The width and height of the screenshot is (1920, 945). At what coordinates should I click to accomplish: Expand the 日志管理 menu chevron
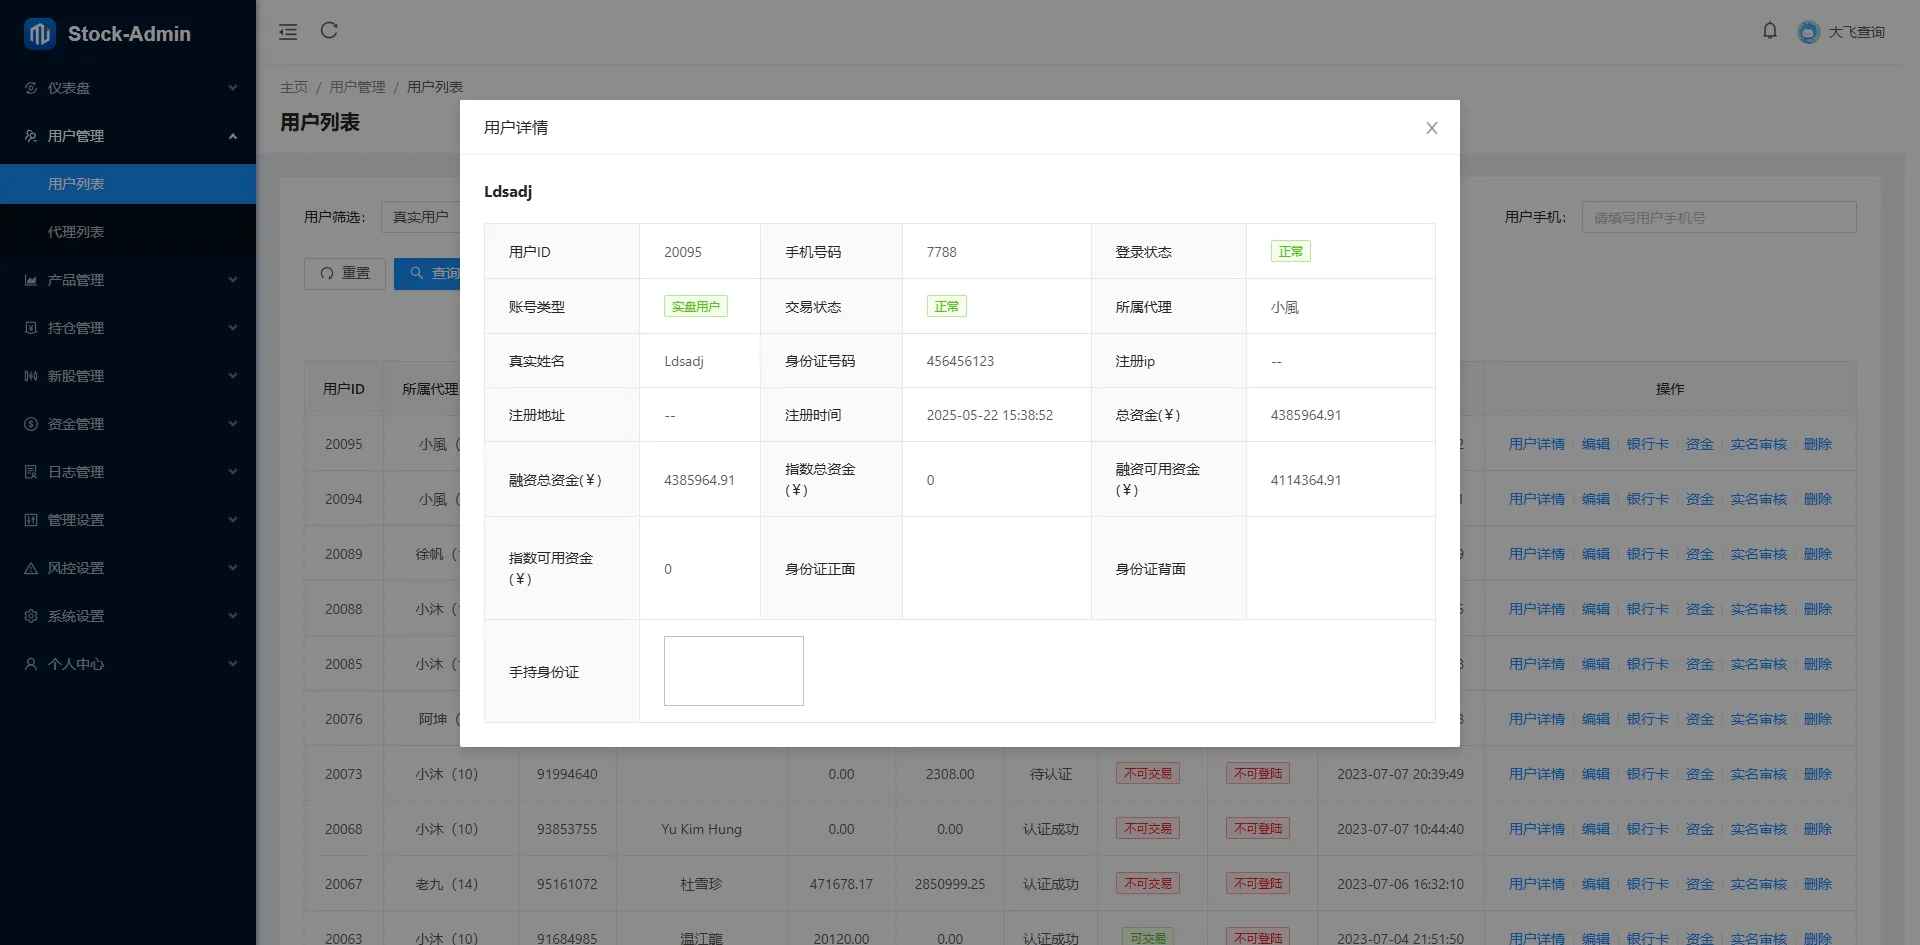point(232,472)
